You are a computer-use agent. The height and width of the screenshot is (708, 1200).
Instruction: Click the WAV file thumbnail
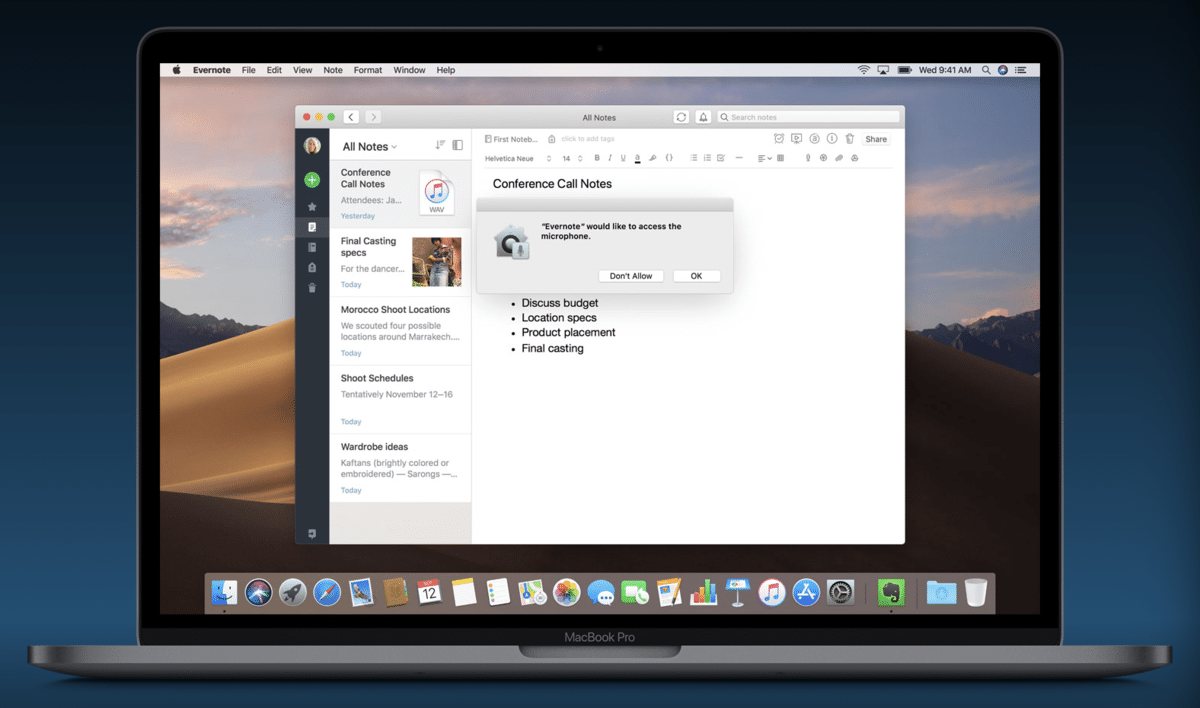[437, 192]
